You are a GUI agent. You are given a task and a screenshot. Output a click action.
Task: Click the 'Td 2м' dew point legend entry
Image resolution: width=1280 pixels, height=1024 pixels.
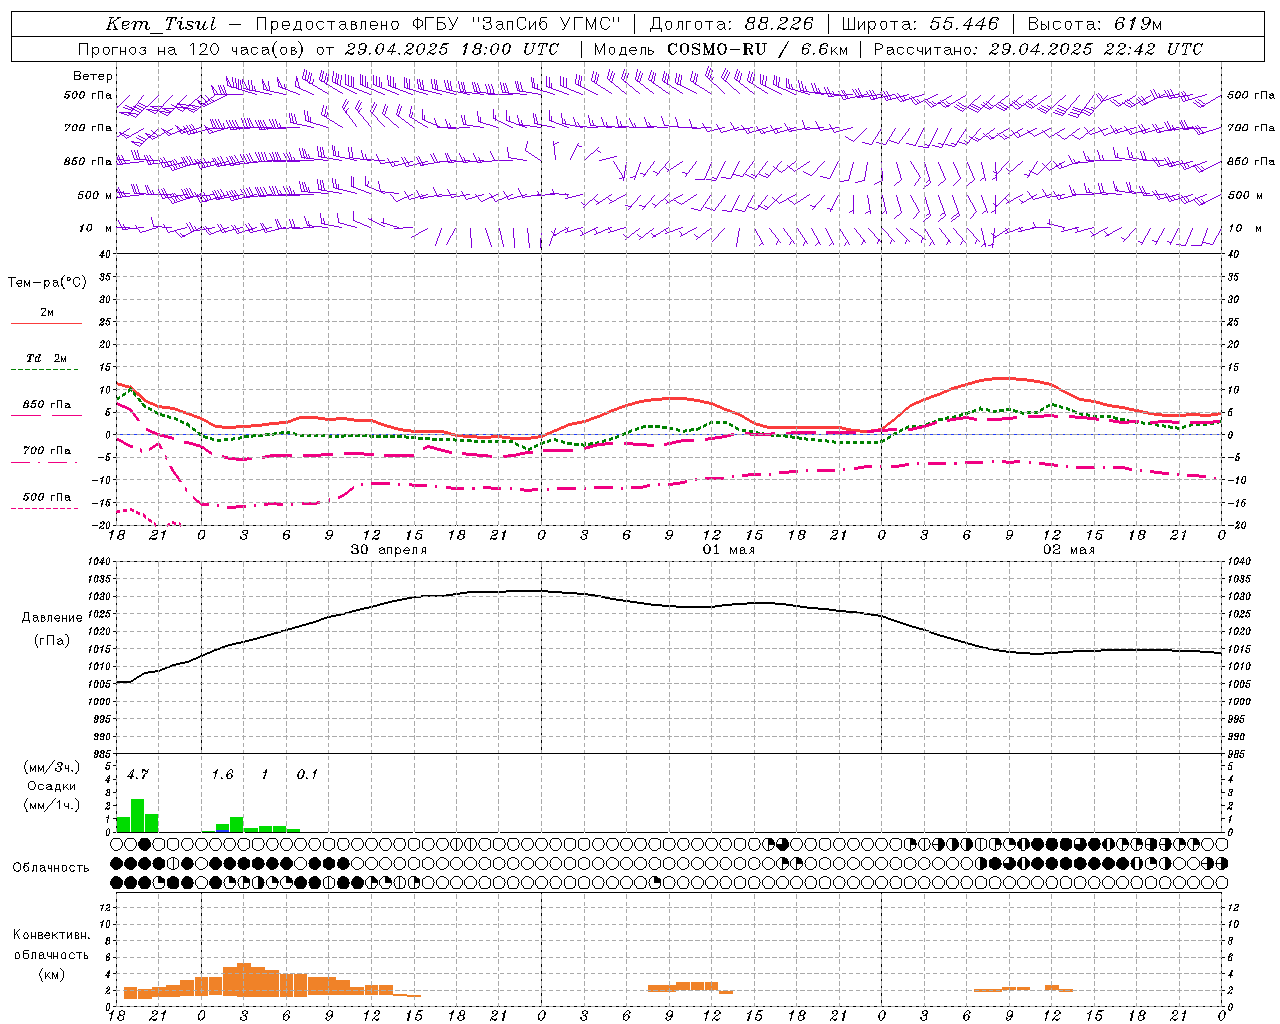coord(46,358)
